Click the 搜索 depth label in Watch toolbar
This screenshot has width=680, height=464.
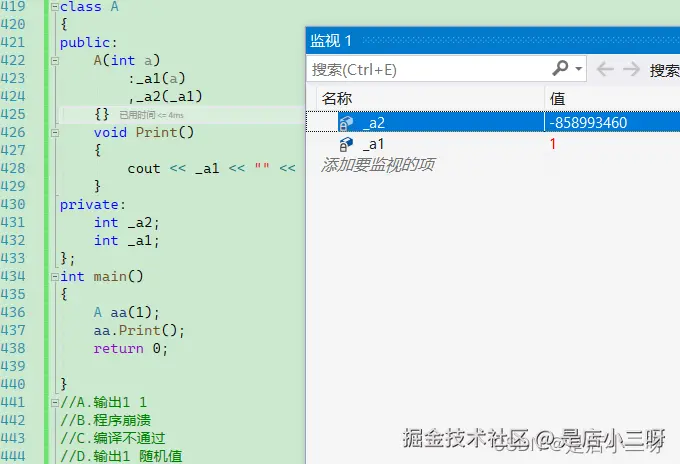pos(664,70)
